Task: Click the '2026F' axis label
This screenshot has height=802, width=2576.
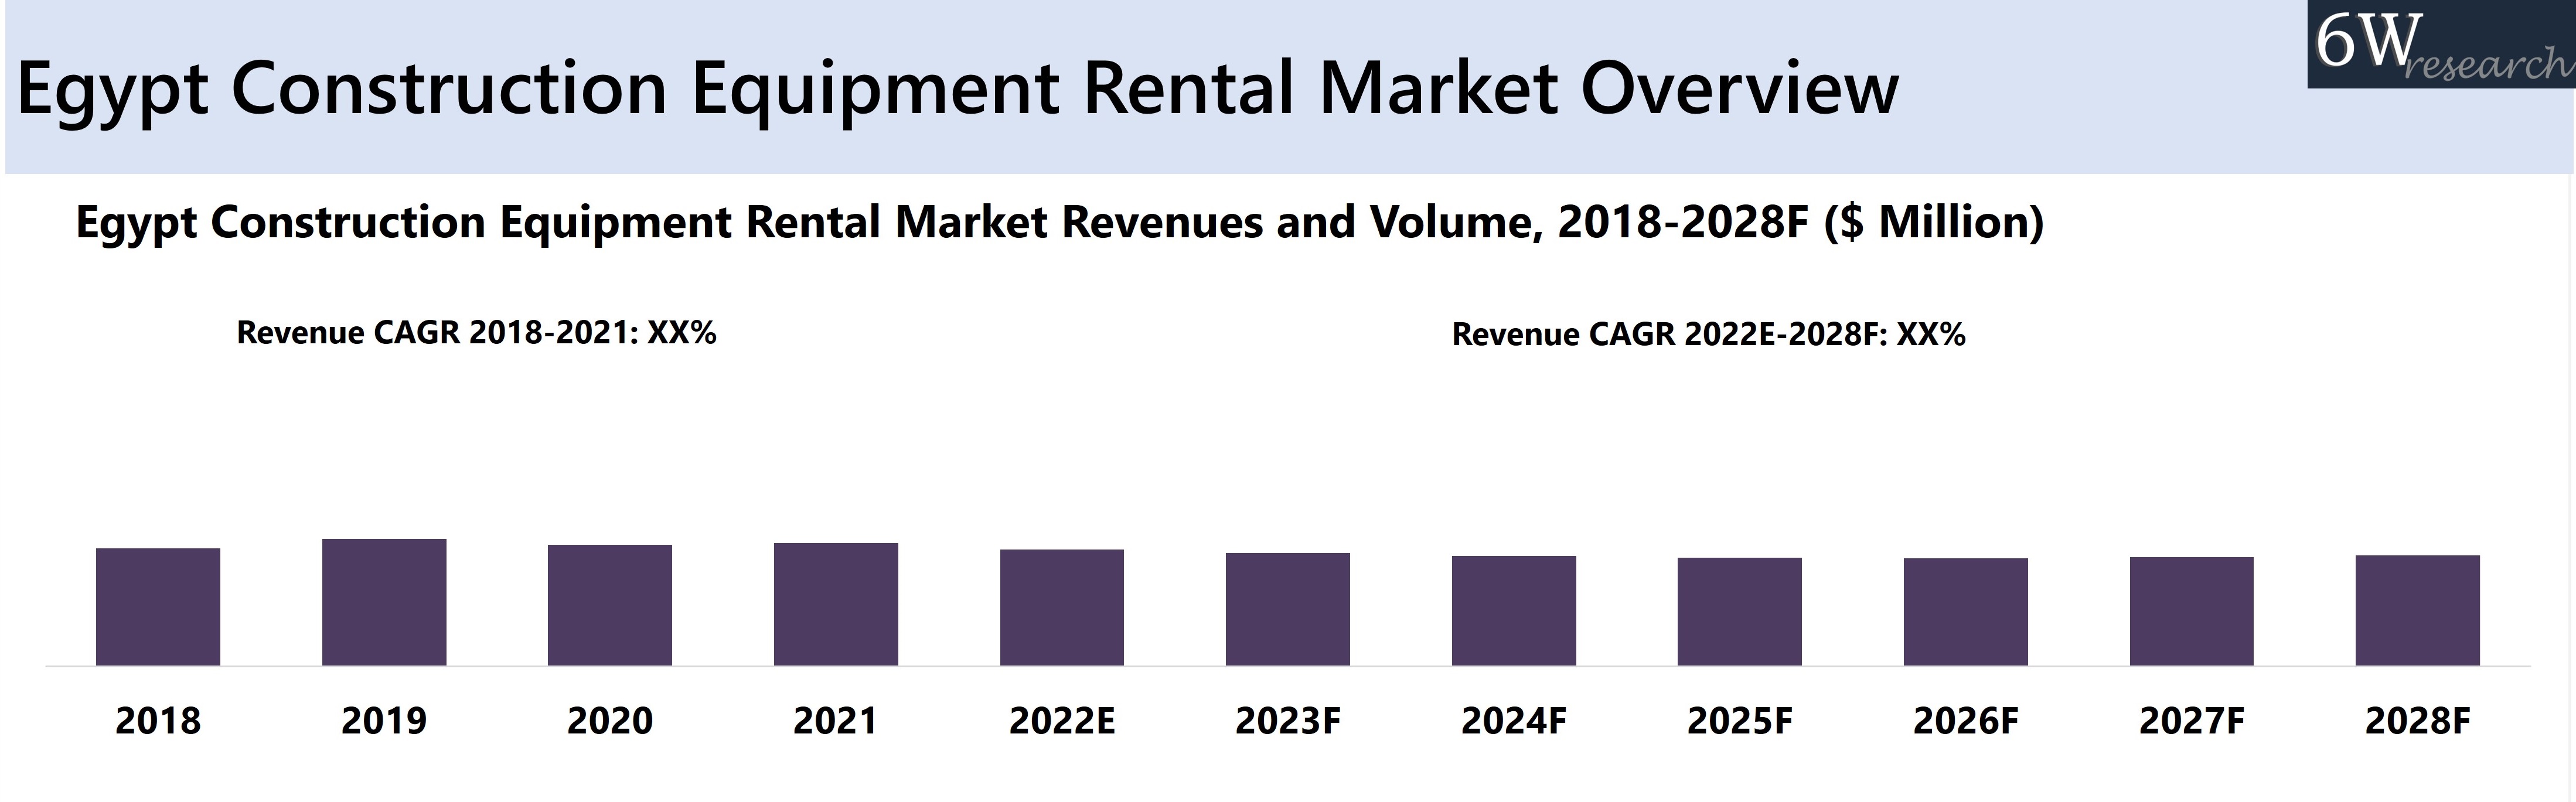Action: click(1966, 721)
